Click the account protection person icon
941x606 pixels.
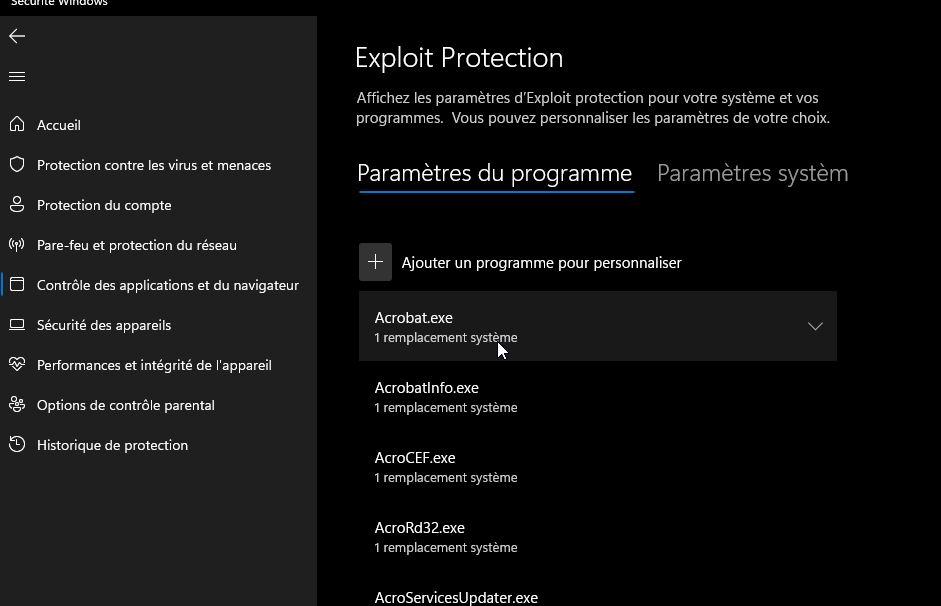click(x=17, y=205)
